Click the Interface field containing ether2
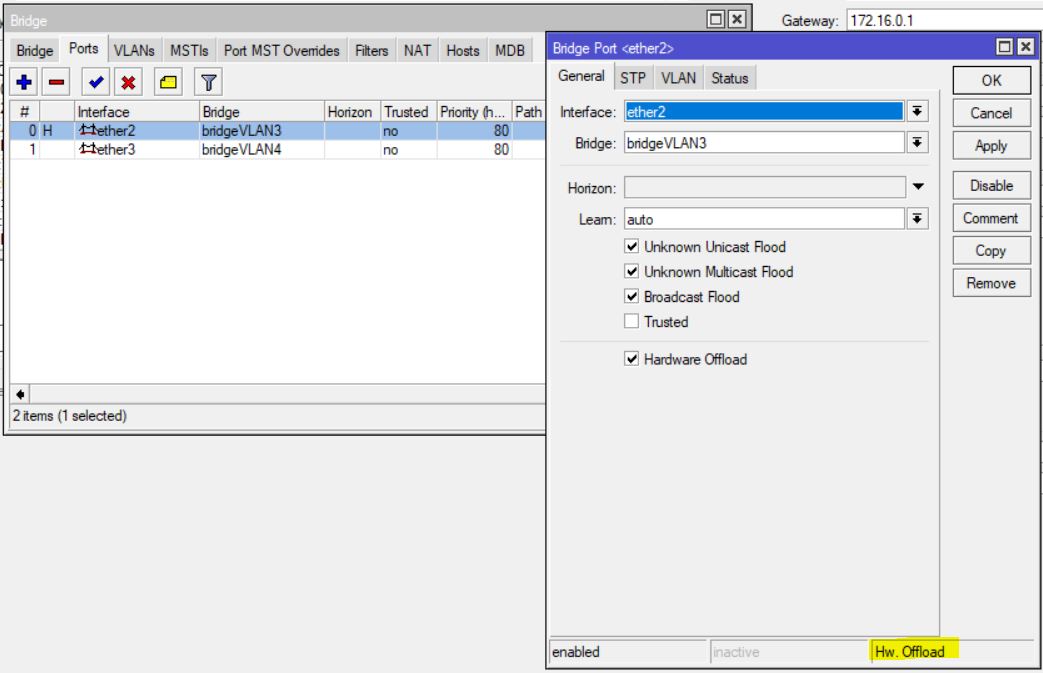Screen dimensions: 1043x673 pos(764,112)
